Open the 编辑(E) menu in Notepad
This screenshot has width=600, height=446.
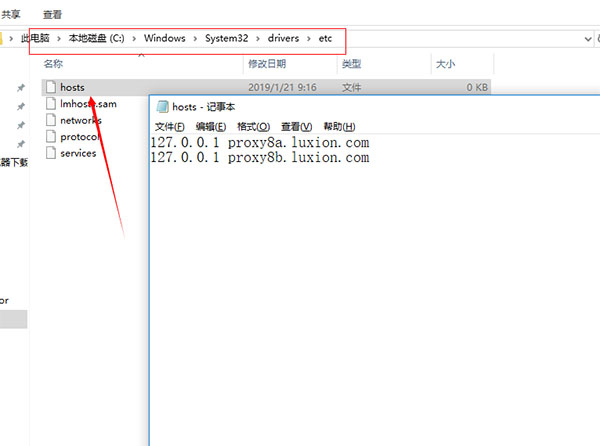pos(211,127)
